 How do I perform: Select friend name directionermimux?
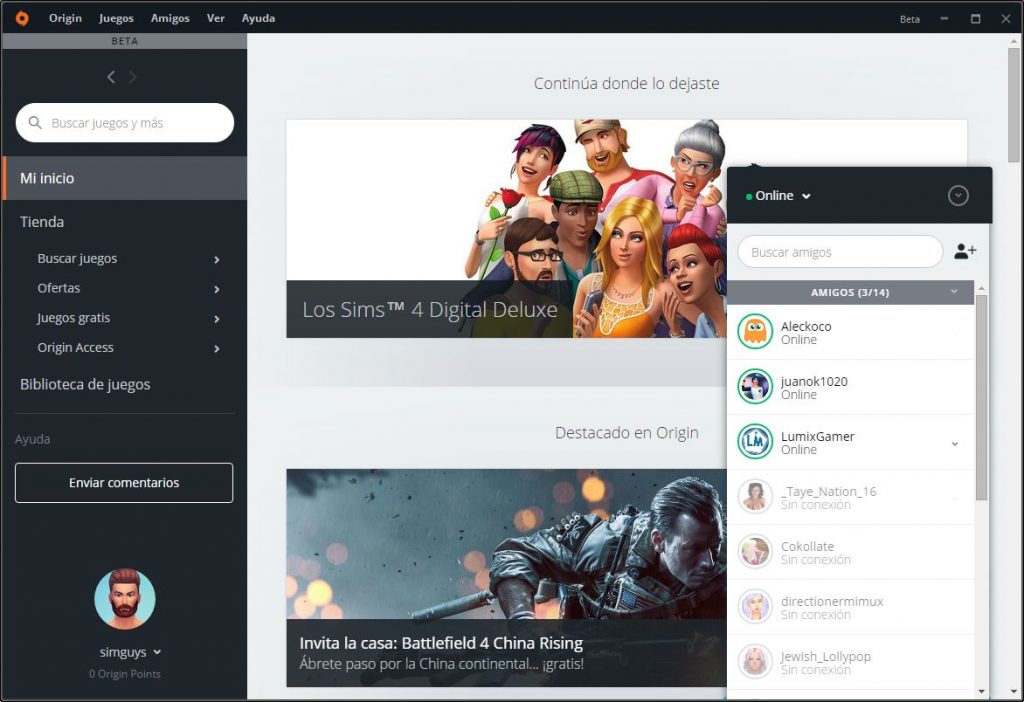click(x=832, y=601)
